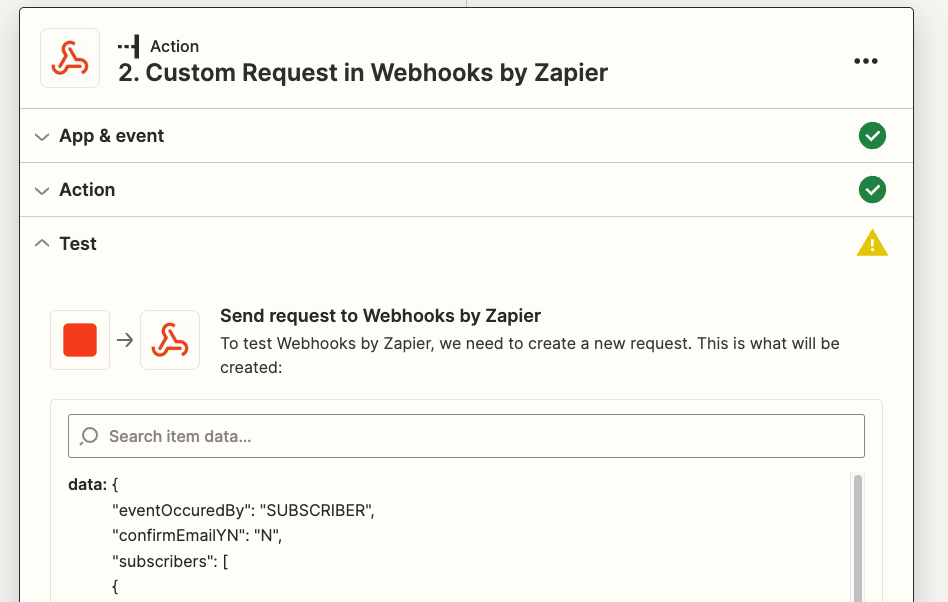Viewport: 948px width, 602px height.
Task: Expand the App & event section chevron
Action: tap(41, 136)
